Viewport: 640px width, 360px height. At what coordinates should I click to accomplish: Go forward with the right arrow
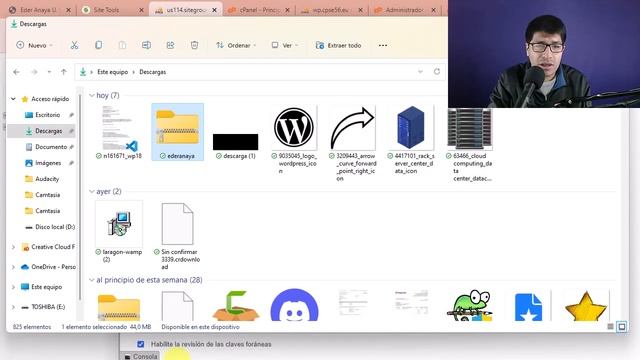(34, 72)
